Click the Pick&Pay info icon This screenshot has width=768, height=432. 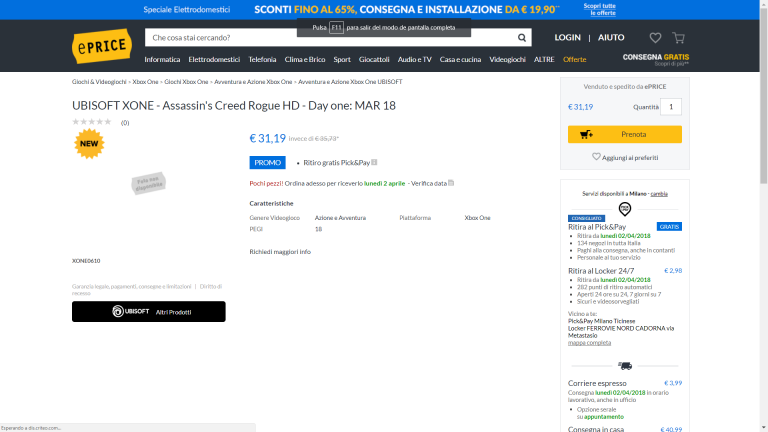374,162
